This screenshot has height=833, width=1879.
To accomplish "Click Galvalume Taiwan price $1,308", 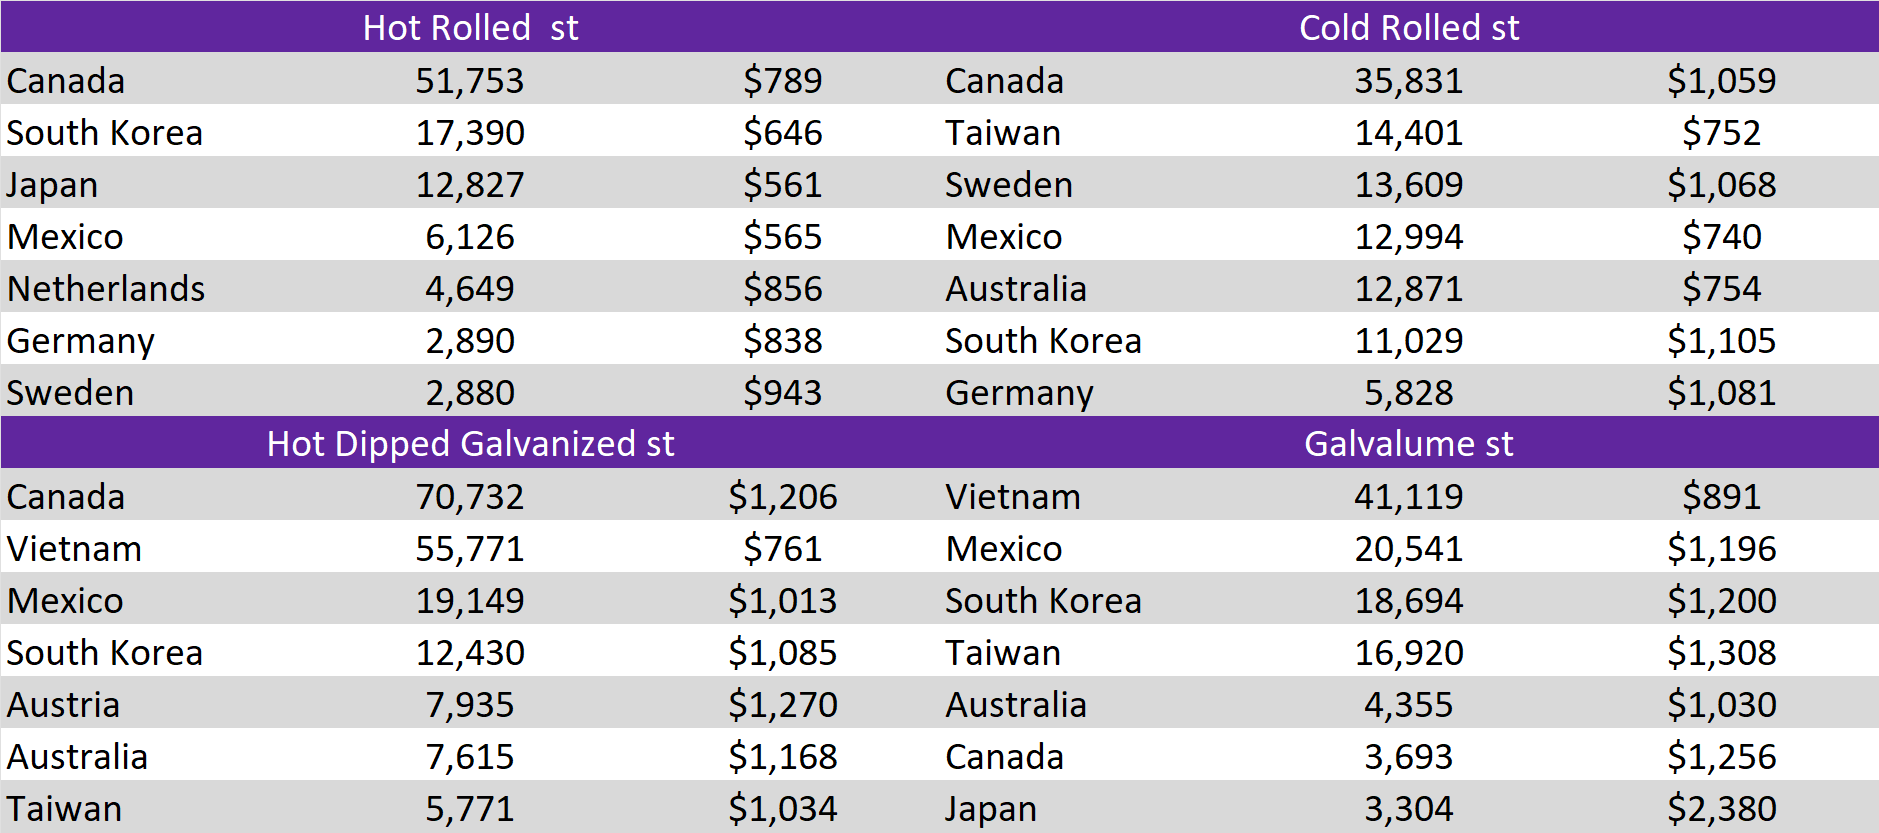I will pyautogui.click(x=1721, y=653).
